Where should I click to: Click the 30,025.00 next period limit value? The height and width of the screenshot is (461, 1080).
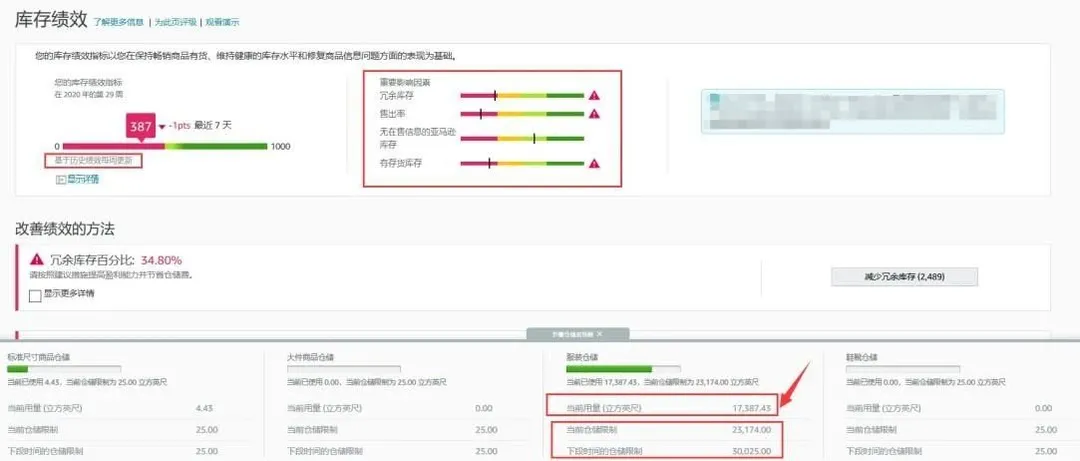pyautogui.click(x=751, y=451)
